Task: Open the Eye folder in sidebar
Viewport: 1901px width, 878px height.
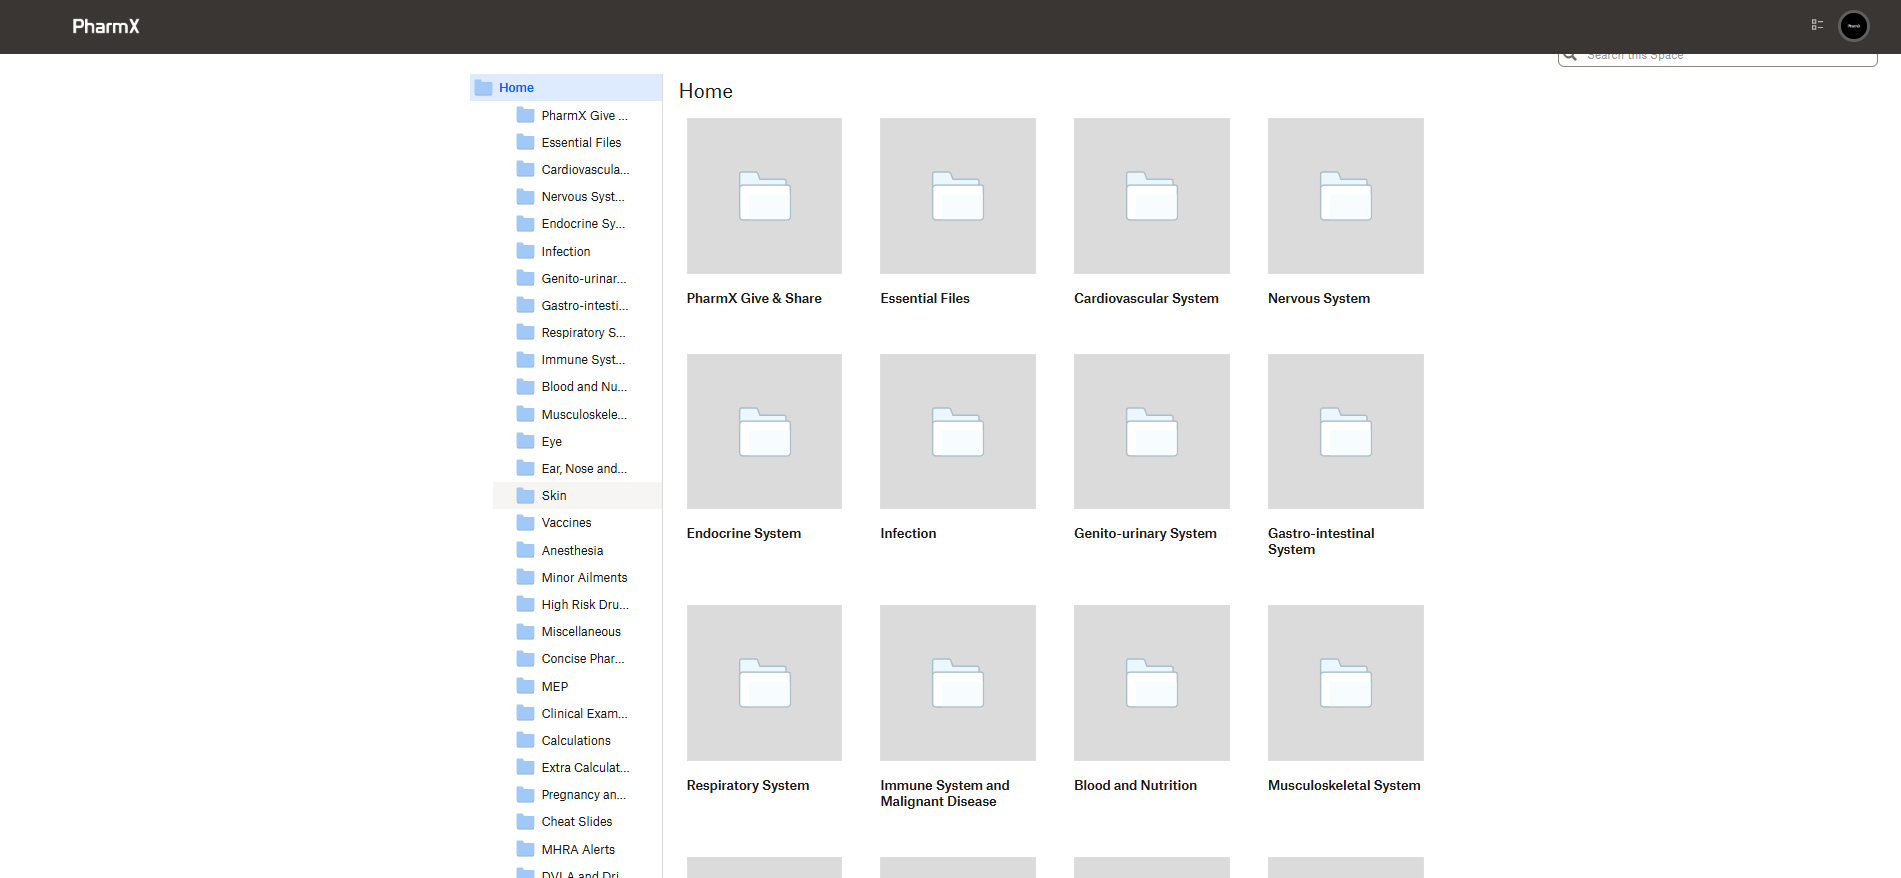Action: point(552,442)
